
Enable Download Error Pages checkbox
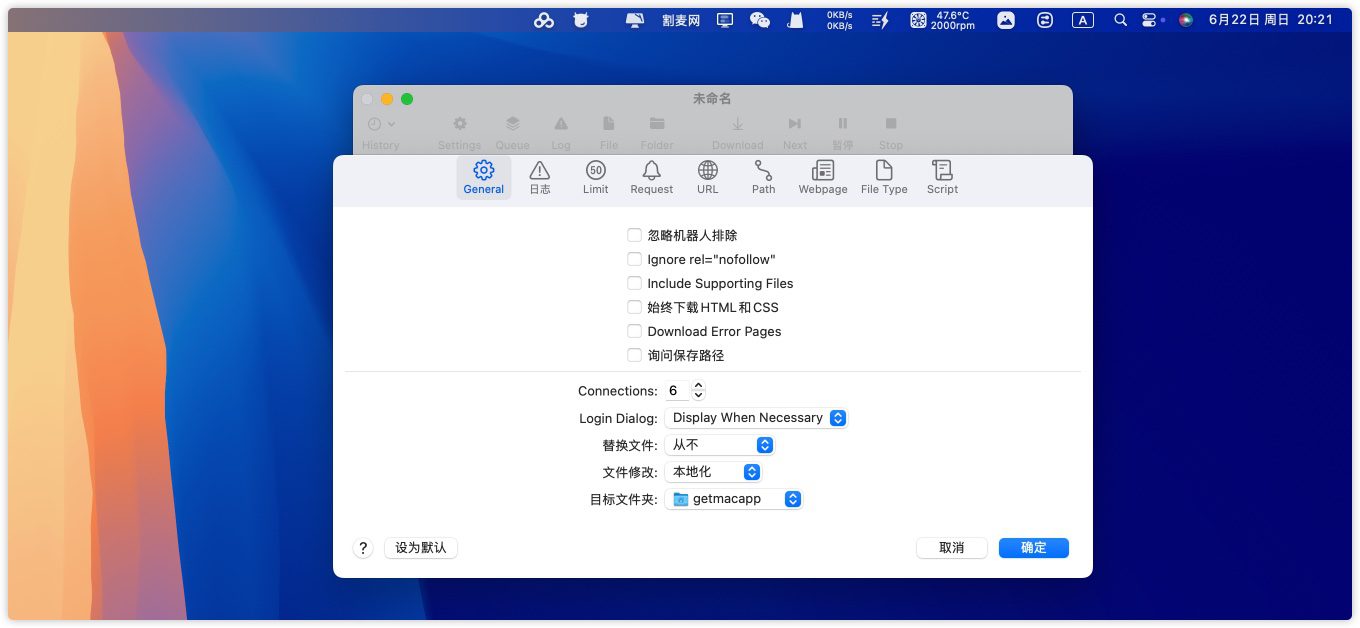[x=634, y=331]
